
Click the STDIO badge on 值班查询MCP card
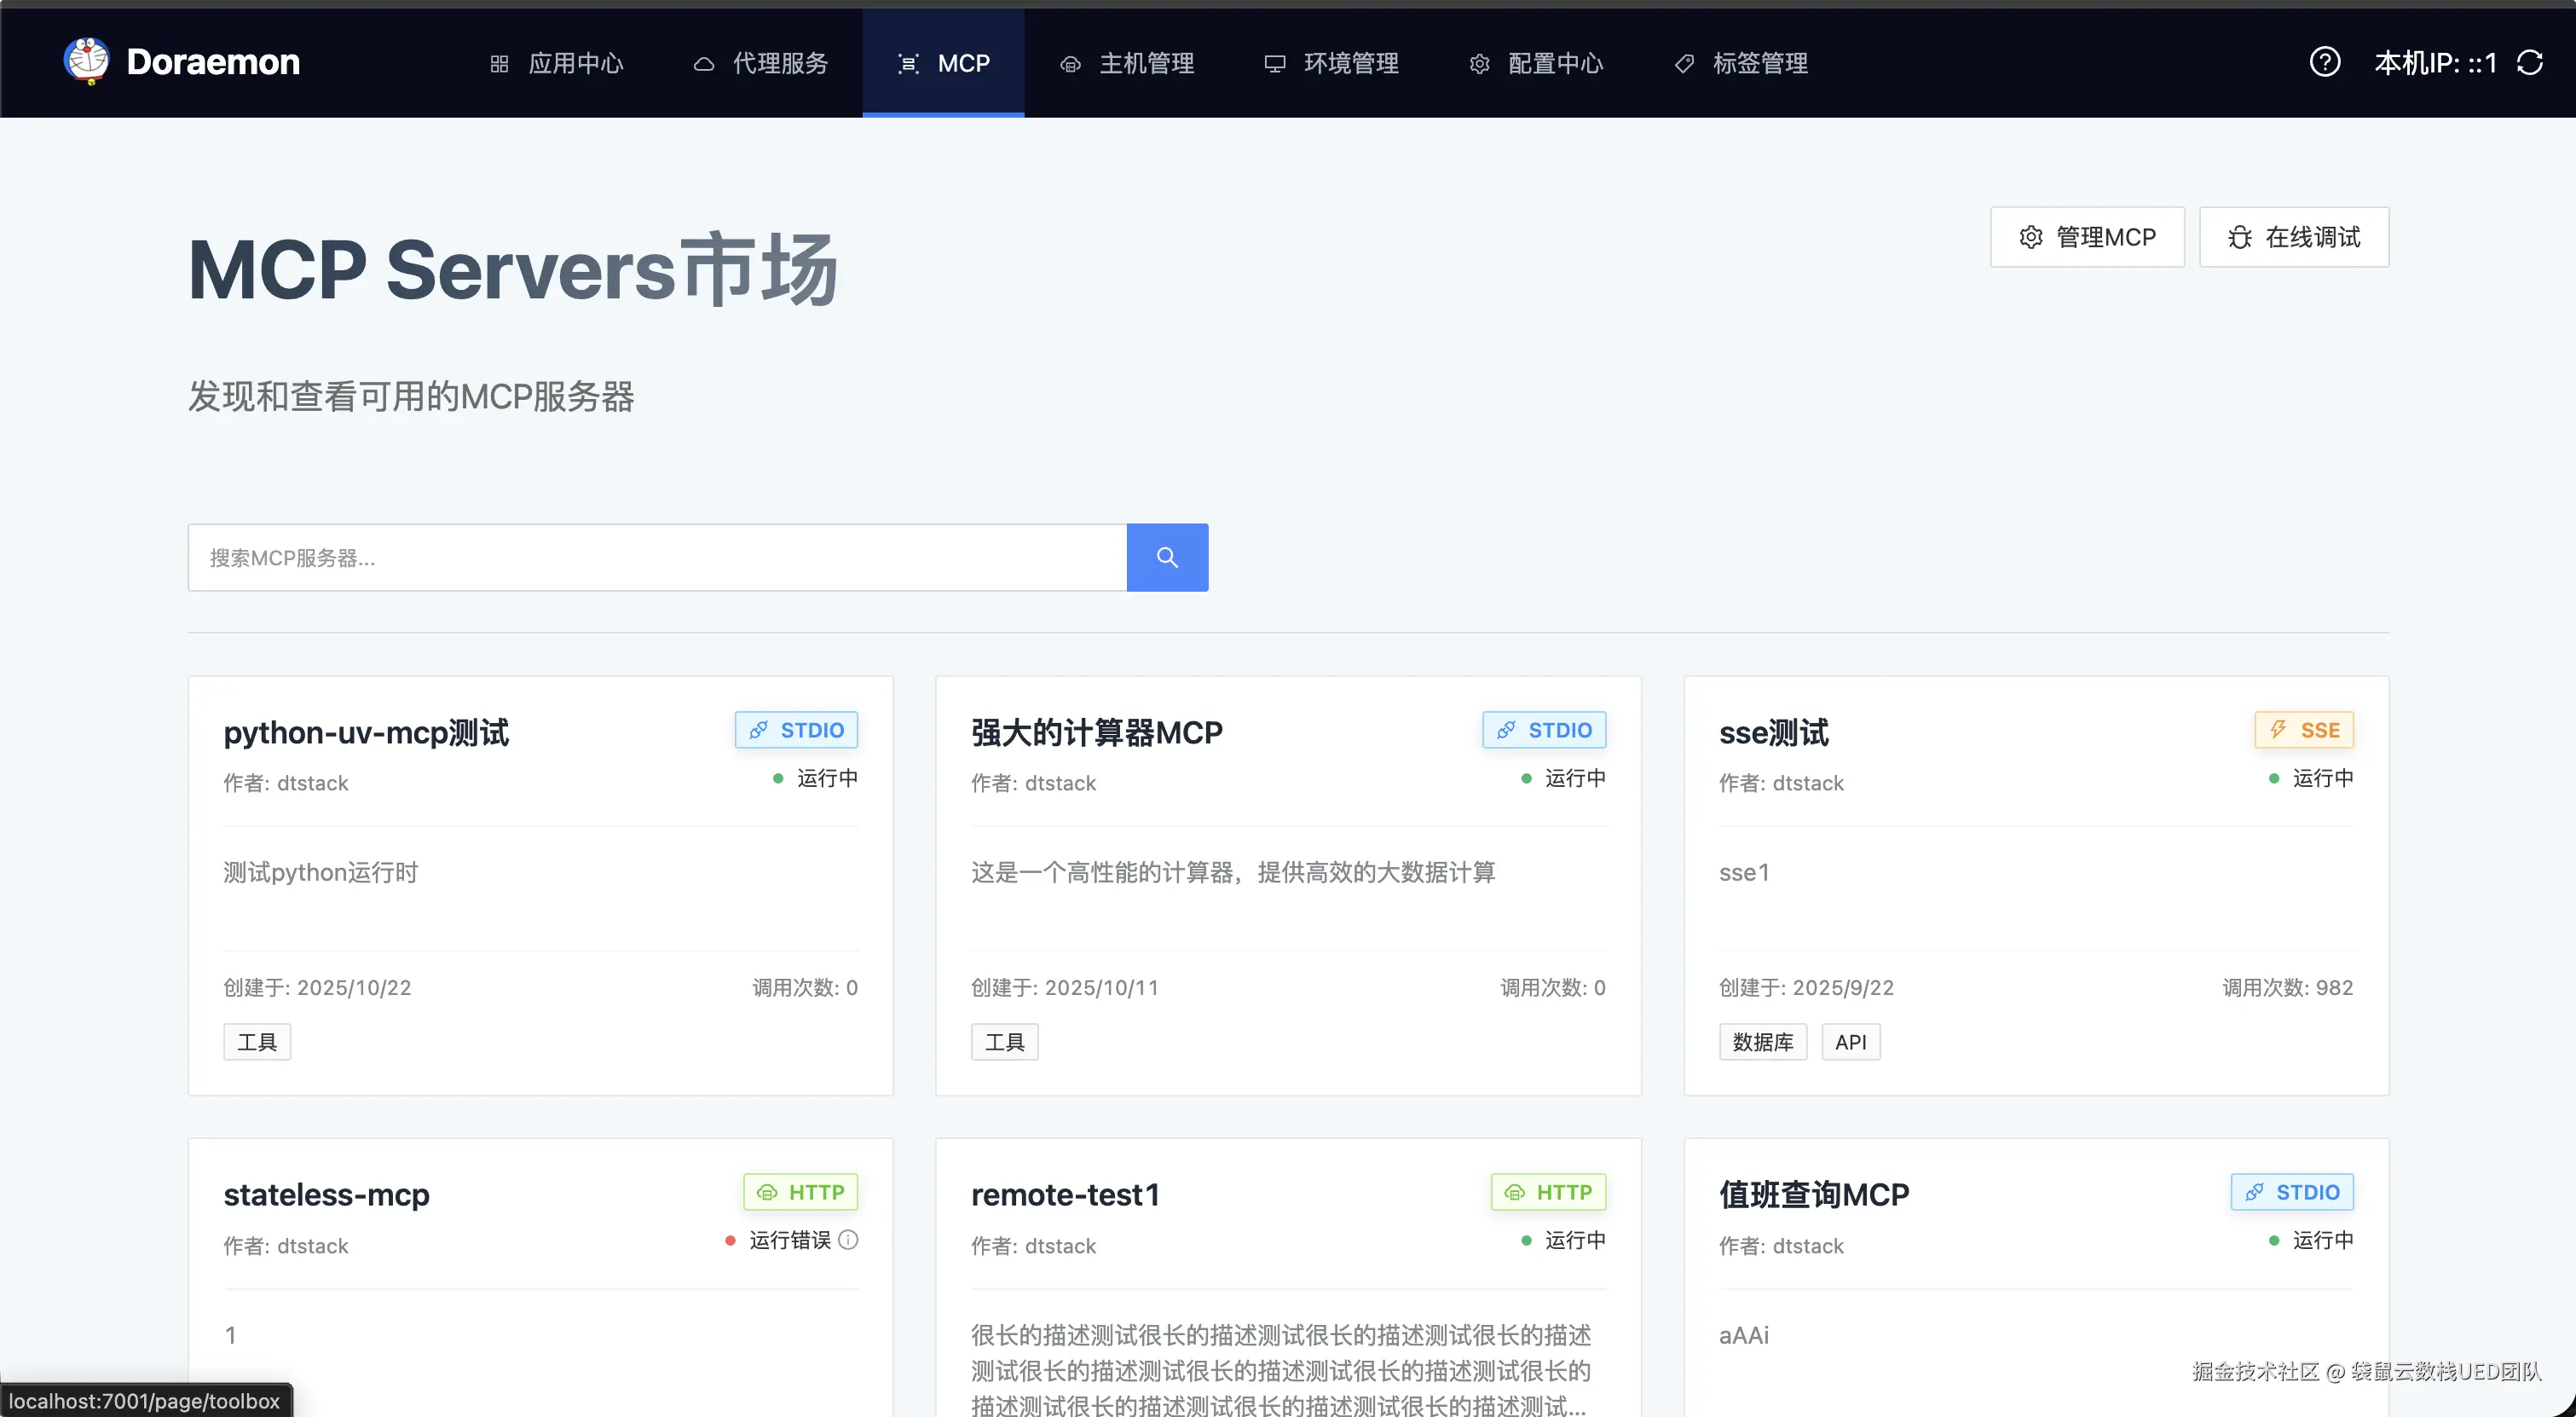pyautogui.click(x=2291, y=1192)
